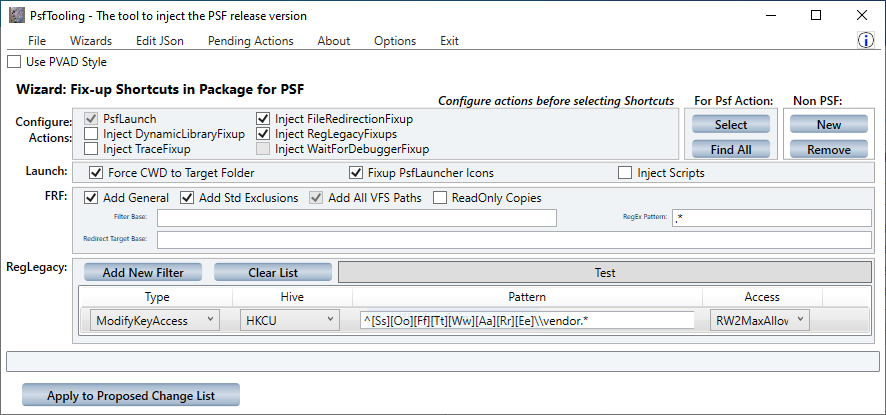Open the Options menu
Image resolution: width=886 pixels, height=415 pixels.
tap(395, 41)
